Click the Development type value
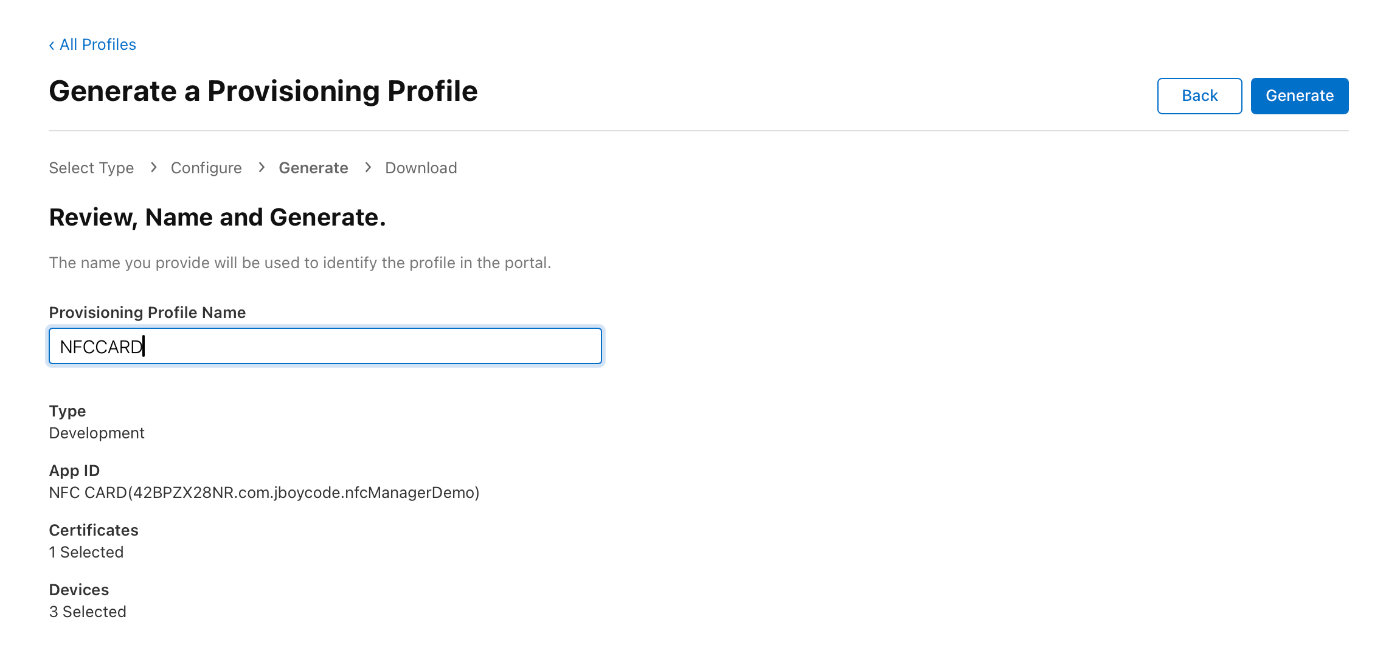The height and width of the screenshot is (670, 1400). [97, 433]
